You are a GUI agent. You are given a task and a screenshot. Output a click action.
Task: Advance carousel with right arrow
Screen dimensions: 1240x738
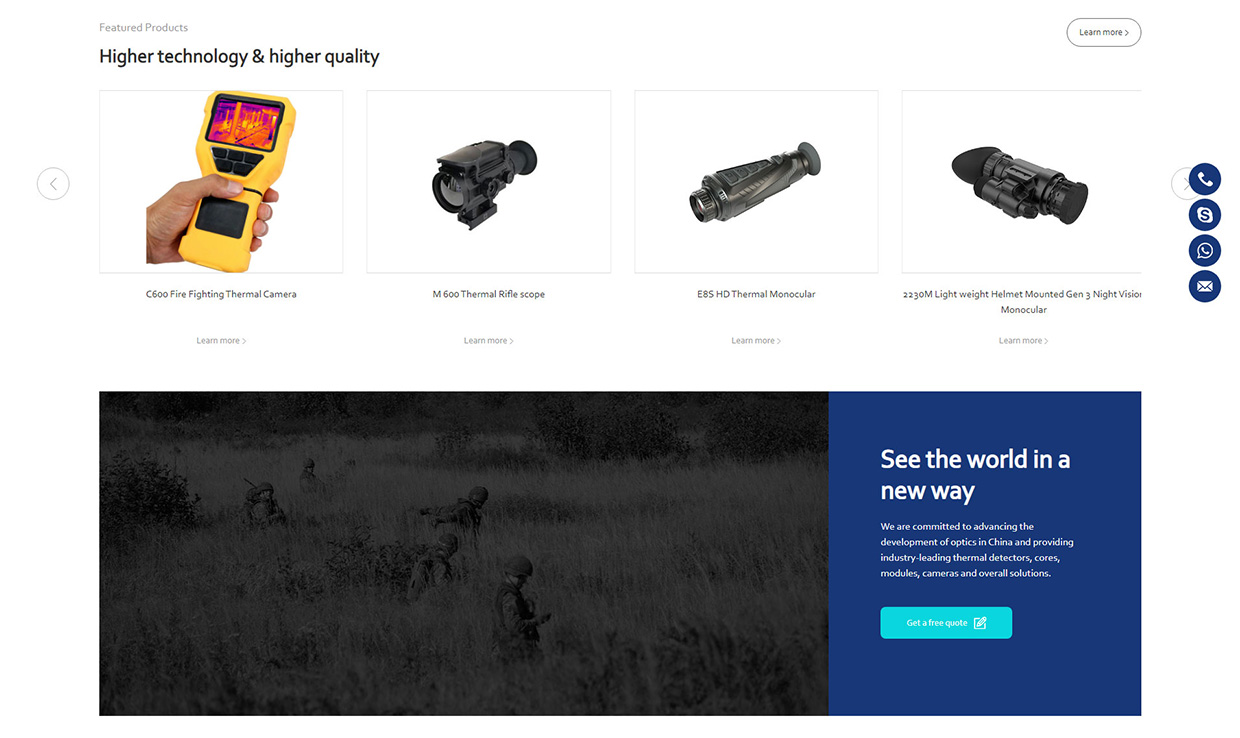click(1181, 184)
